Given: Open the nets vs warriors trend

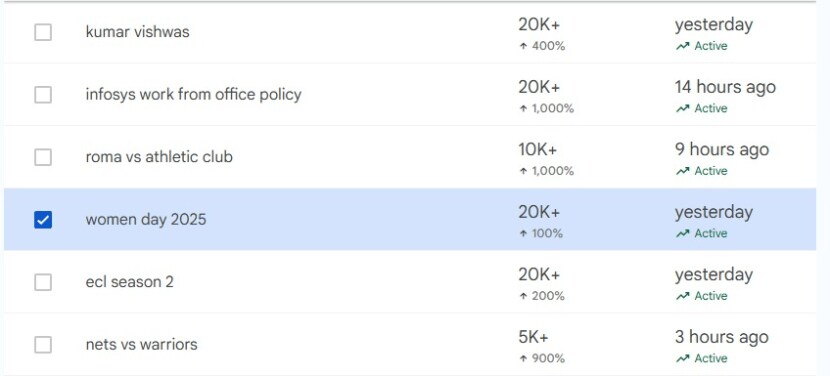Looking at the screenshot, I should (141, 345).
